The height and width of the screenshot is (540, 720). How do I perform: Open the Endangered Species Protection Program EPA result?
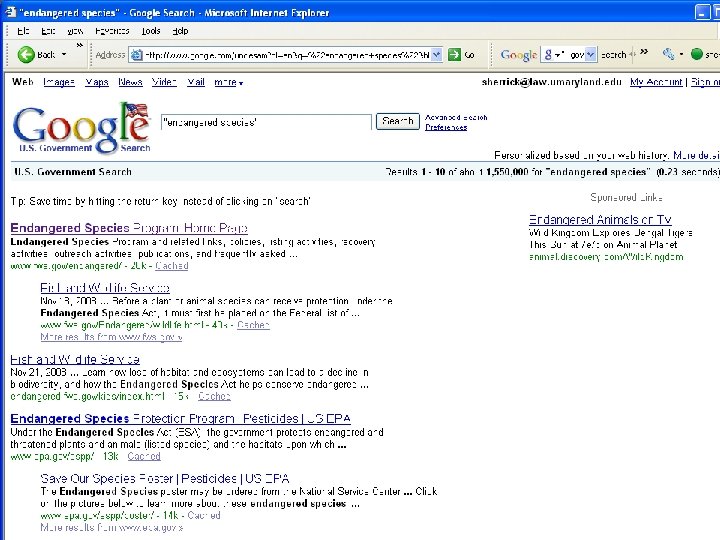[180, 418]
